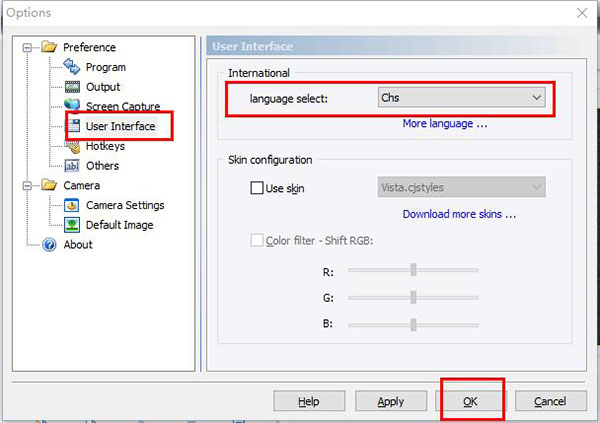
Task: Select the Program tree item
Action: pos(106,67)
